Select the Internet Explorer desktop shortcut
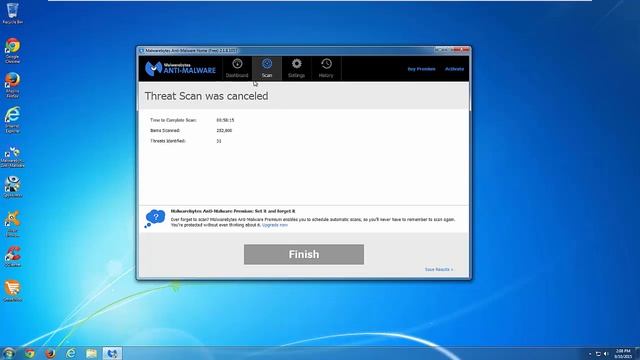This screenshot has height=360, width=640. pos(13,120)
